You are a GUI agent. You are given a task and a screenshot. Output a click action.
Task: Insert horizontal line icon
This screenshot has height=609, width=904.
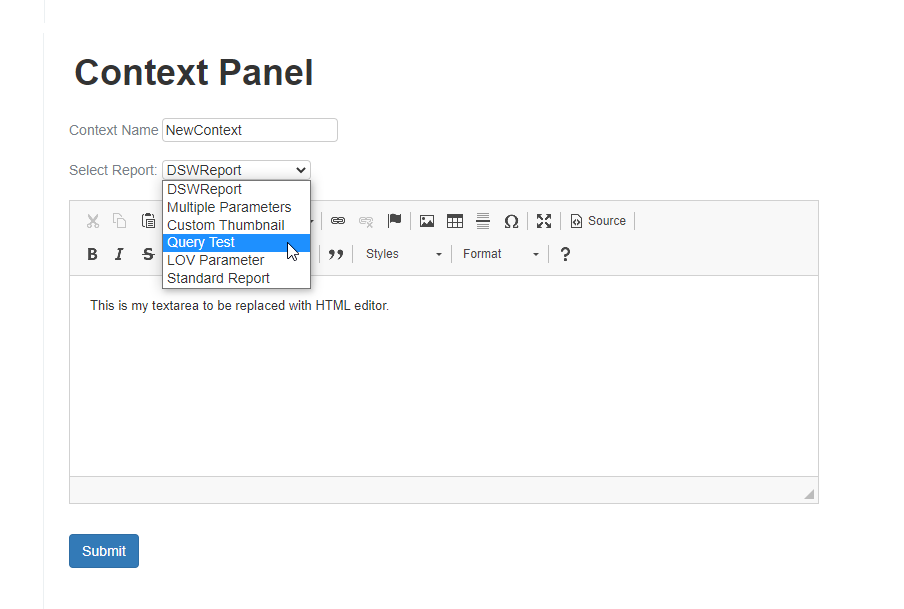click(x=483, y=221)
